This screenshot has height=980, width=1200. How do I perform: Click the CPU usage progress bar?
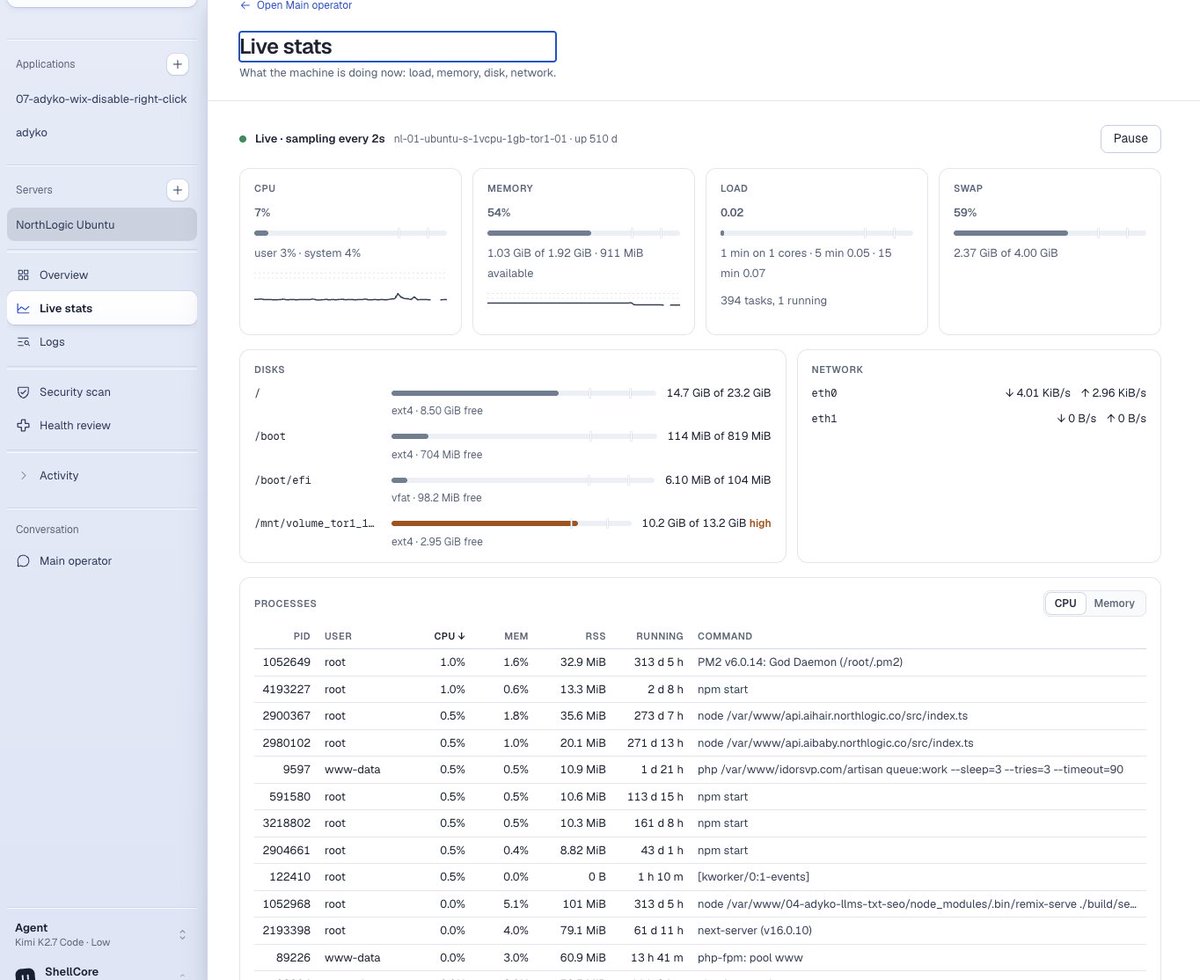pyautogui.click(x=350, y=233)
